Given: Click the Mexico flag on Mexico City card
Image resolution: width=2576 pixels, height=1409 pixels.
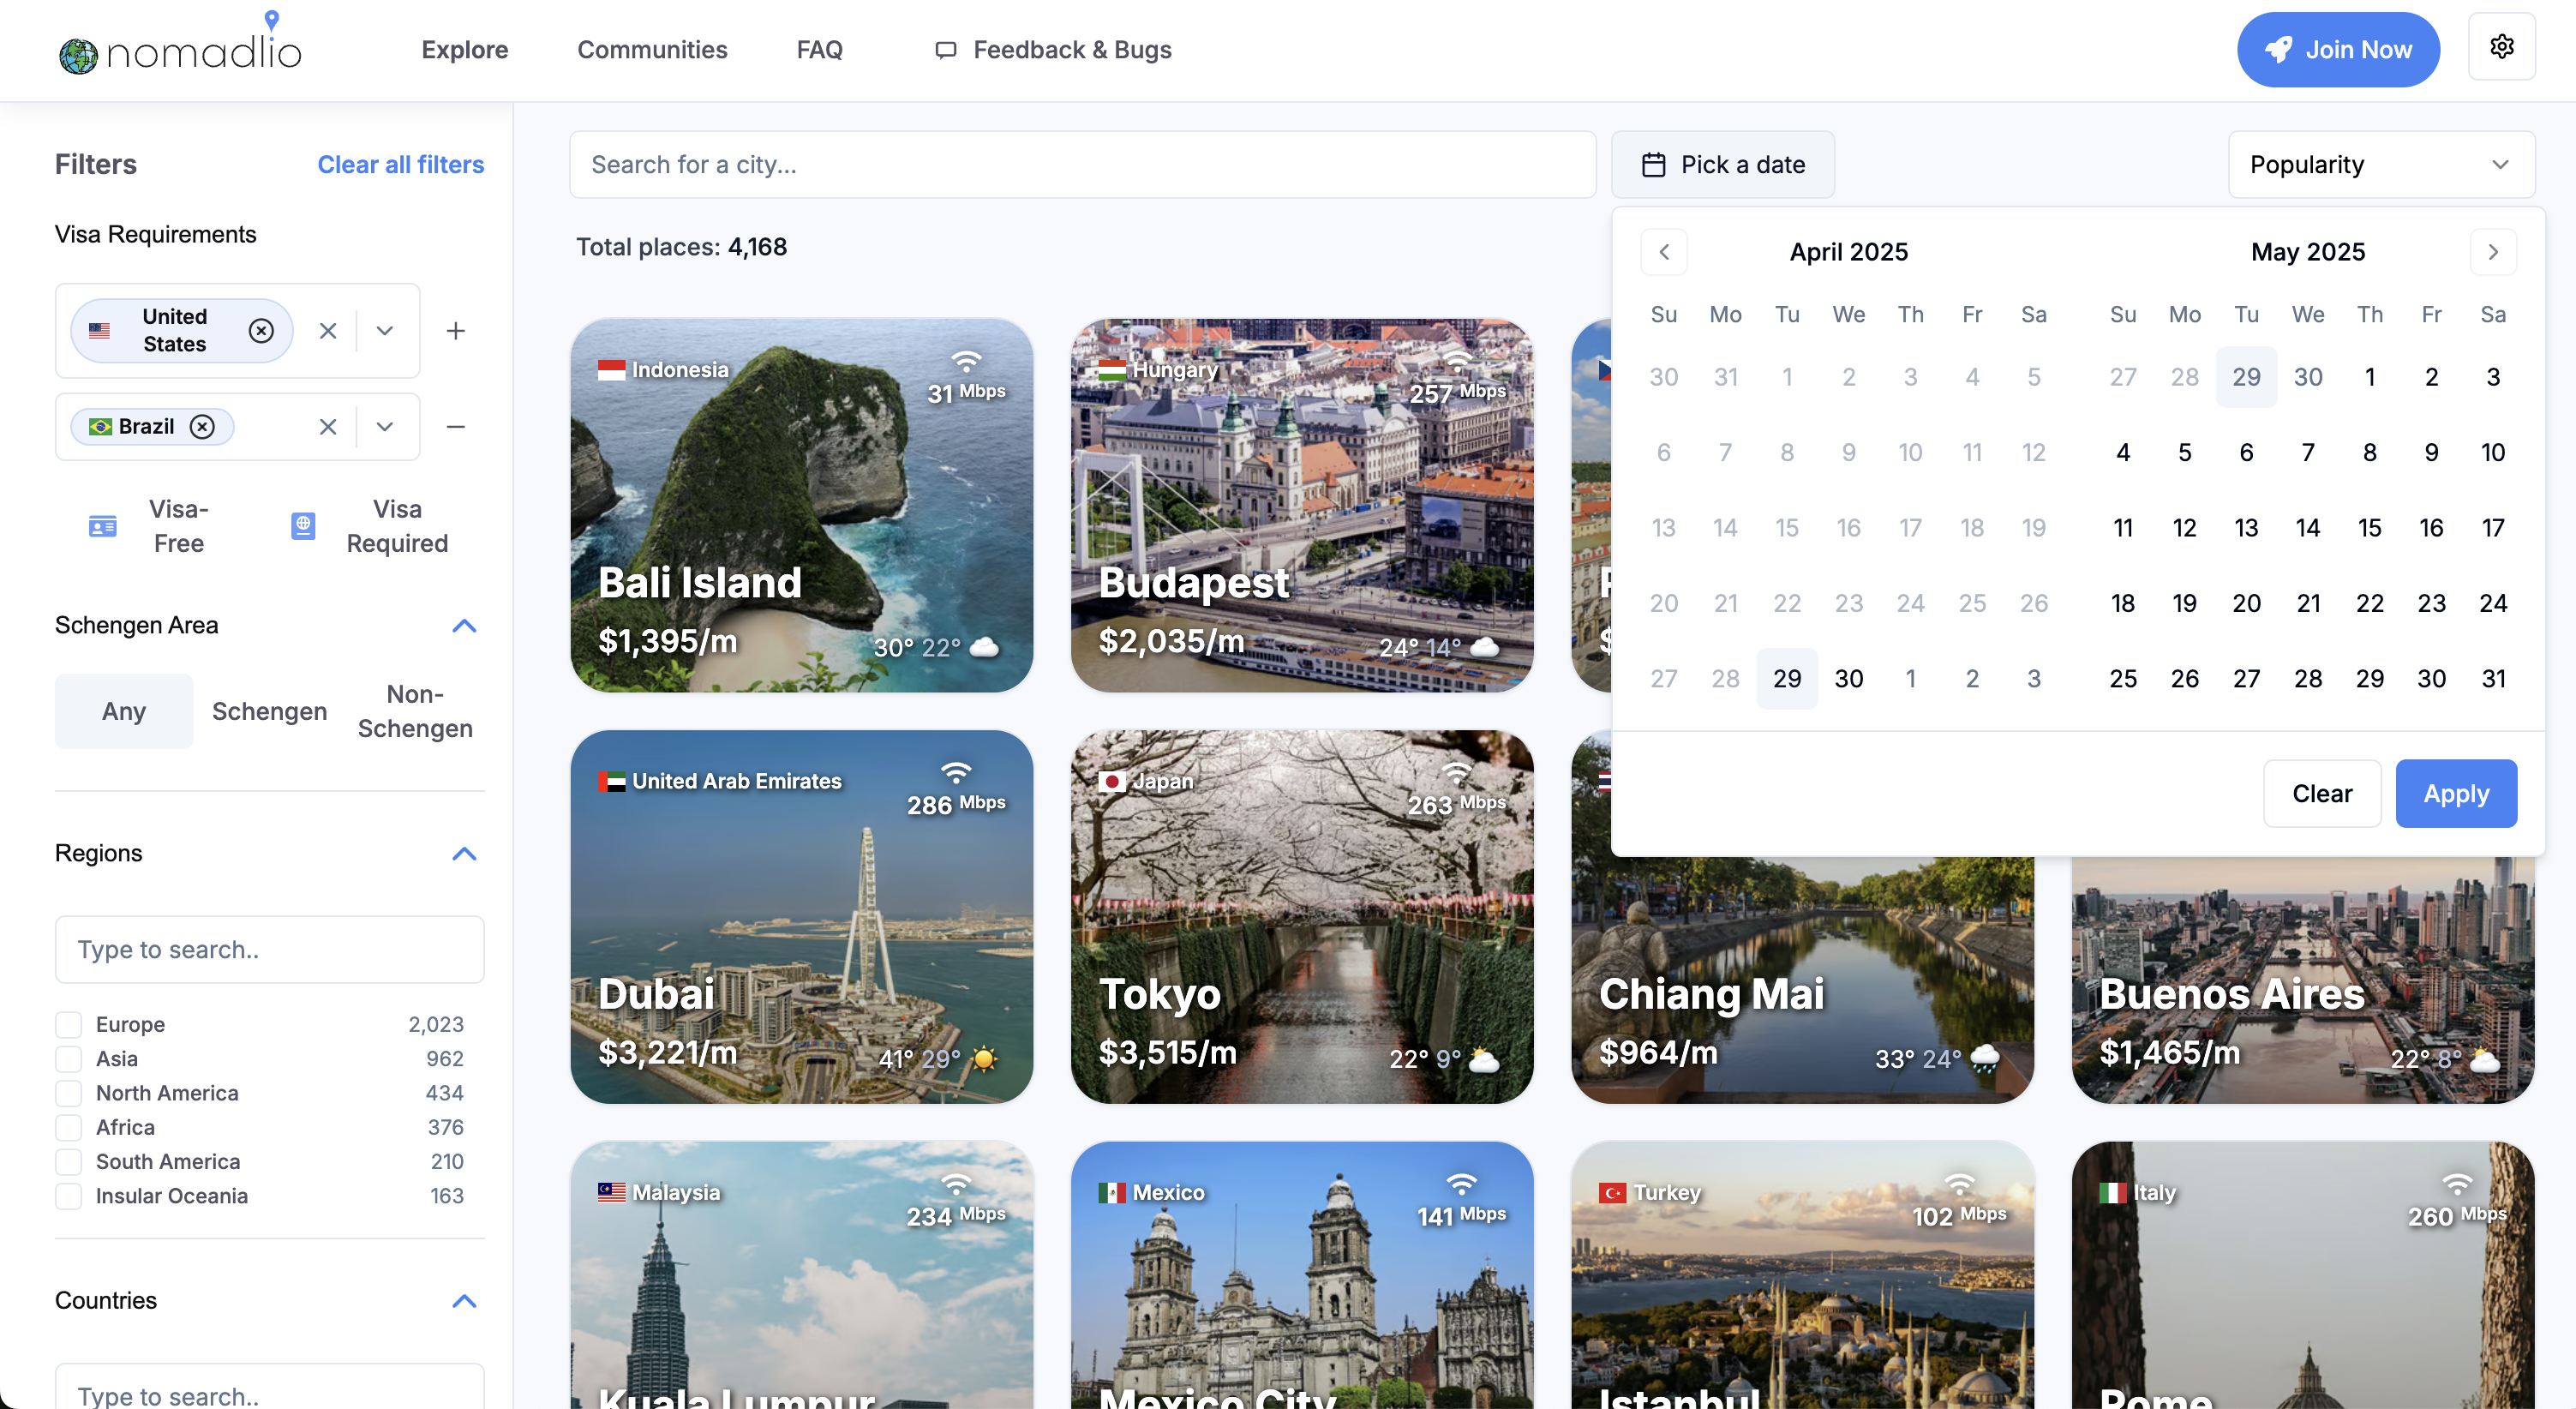Looking at the screenshot, I should (x=1112, y=1193).
